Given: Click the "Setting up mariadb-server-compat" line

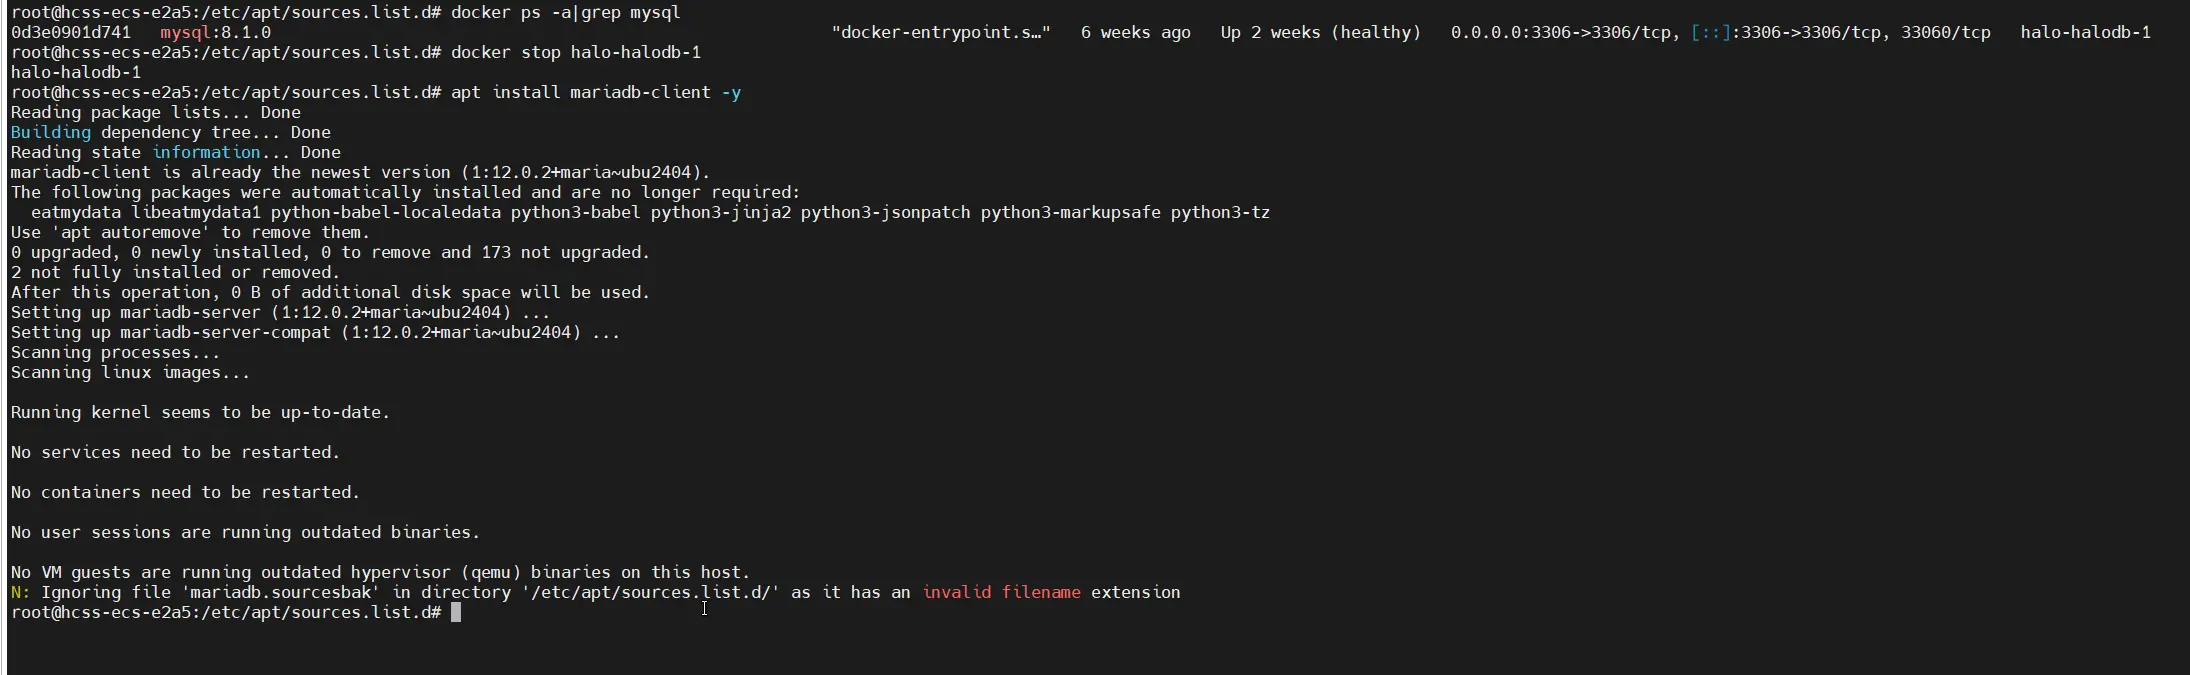Looking at the screenshot, I should (x=315, y=332).
